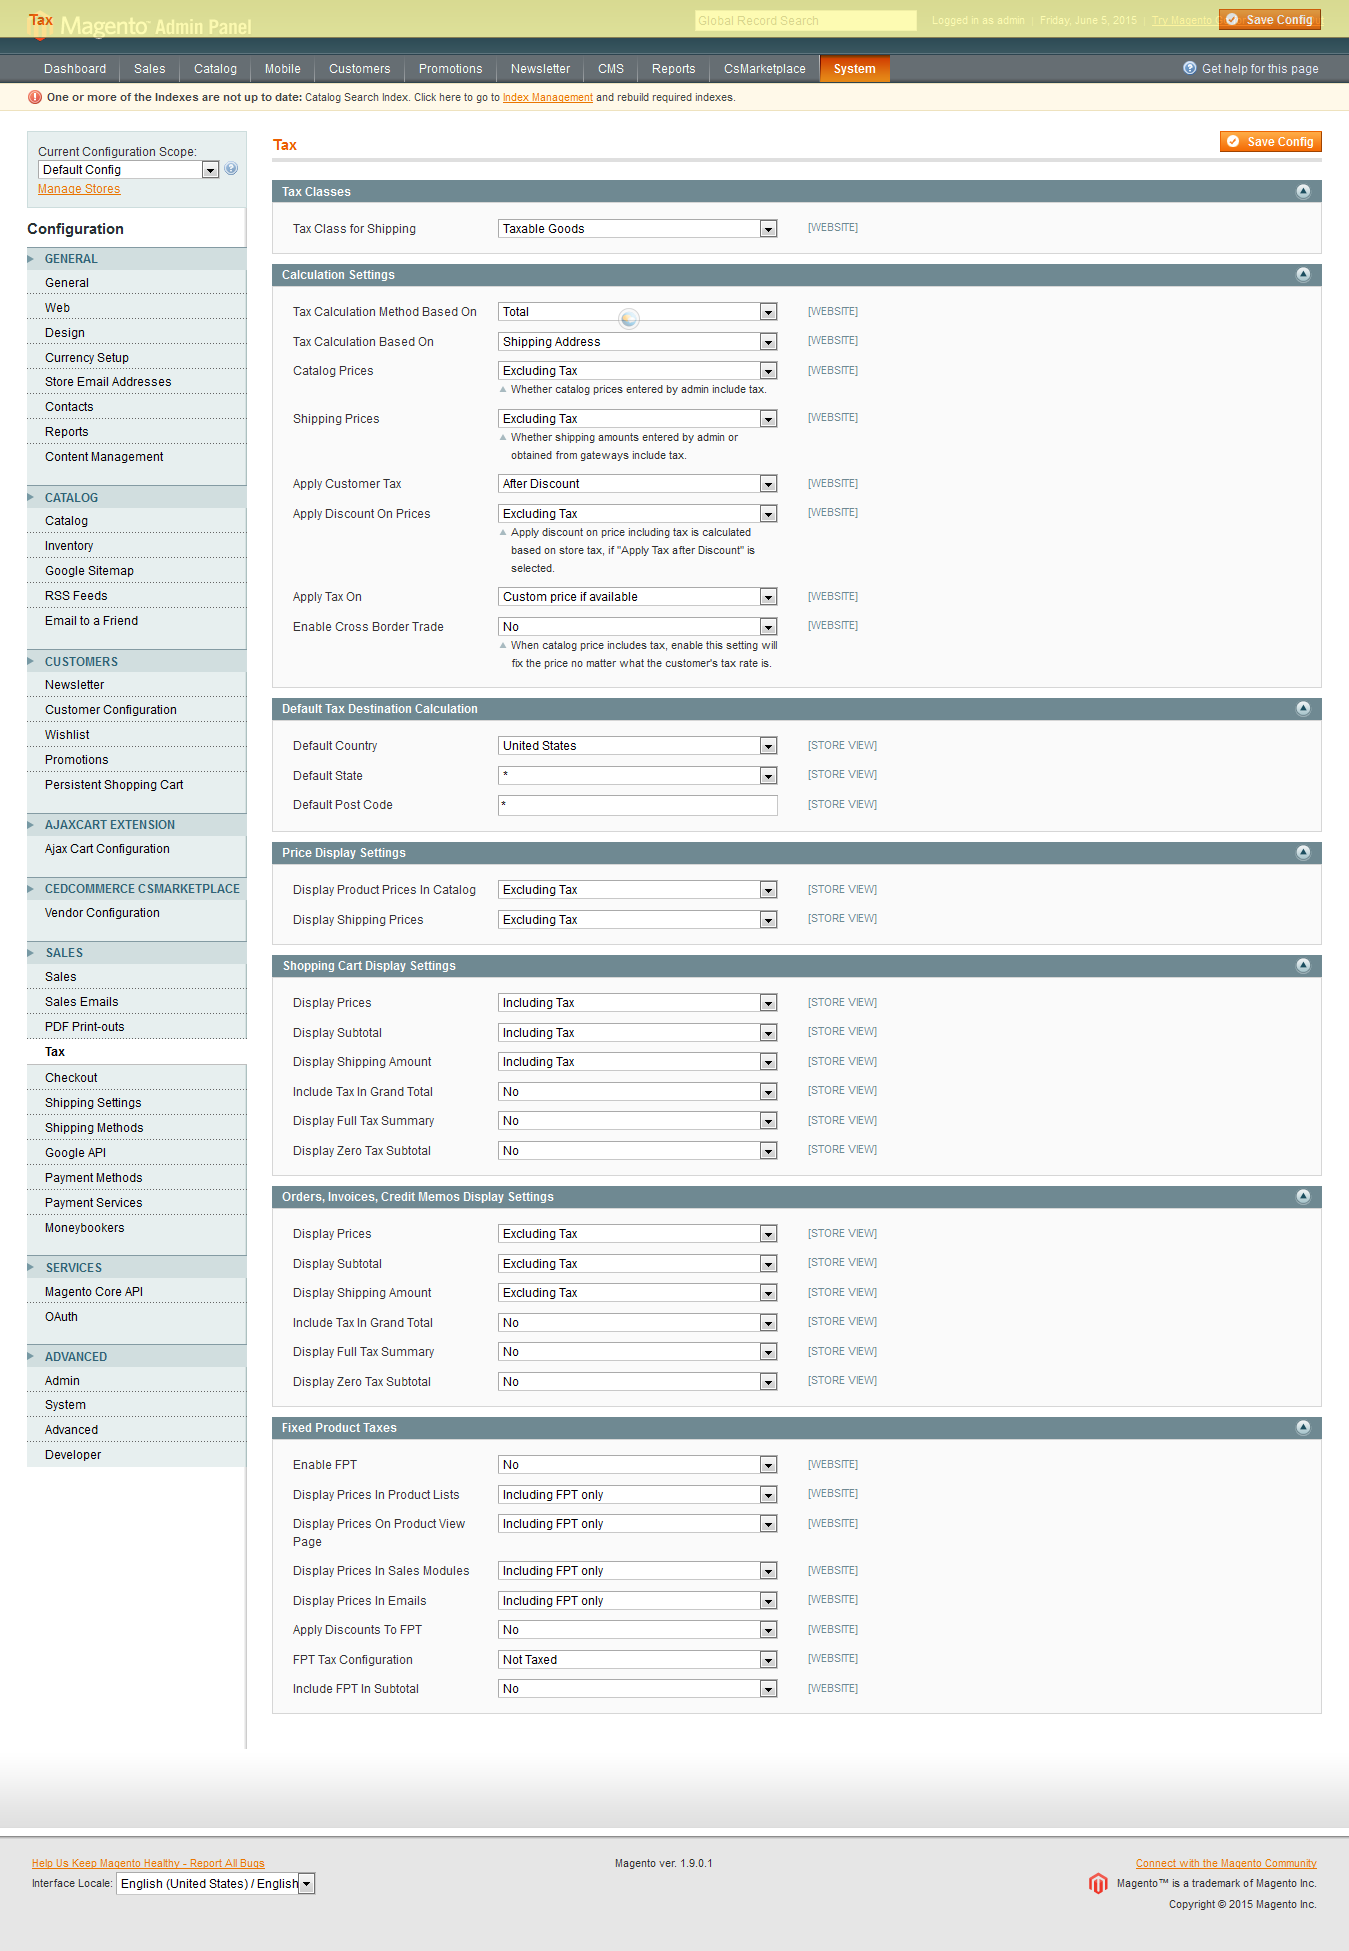Collapse Fixed Product Taxes via its arrow icon
1349x1951 pixels.
pos(1303,1427)
